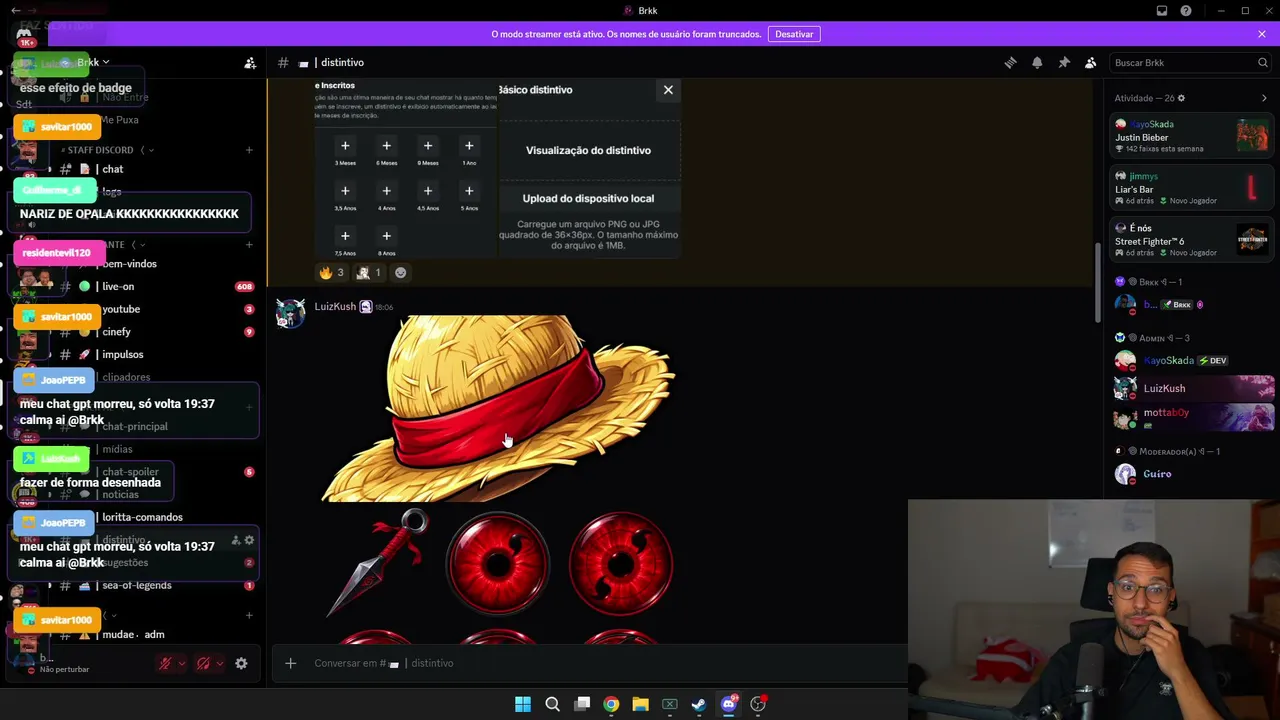Open server invite people icon beside Brkk
This screenshot has height=720, width=1280.
tap(250, 63)
